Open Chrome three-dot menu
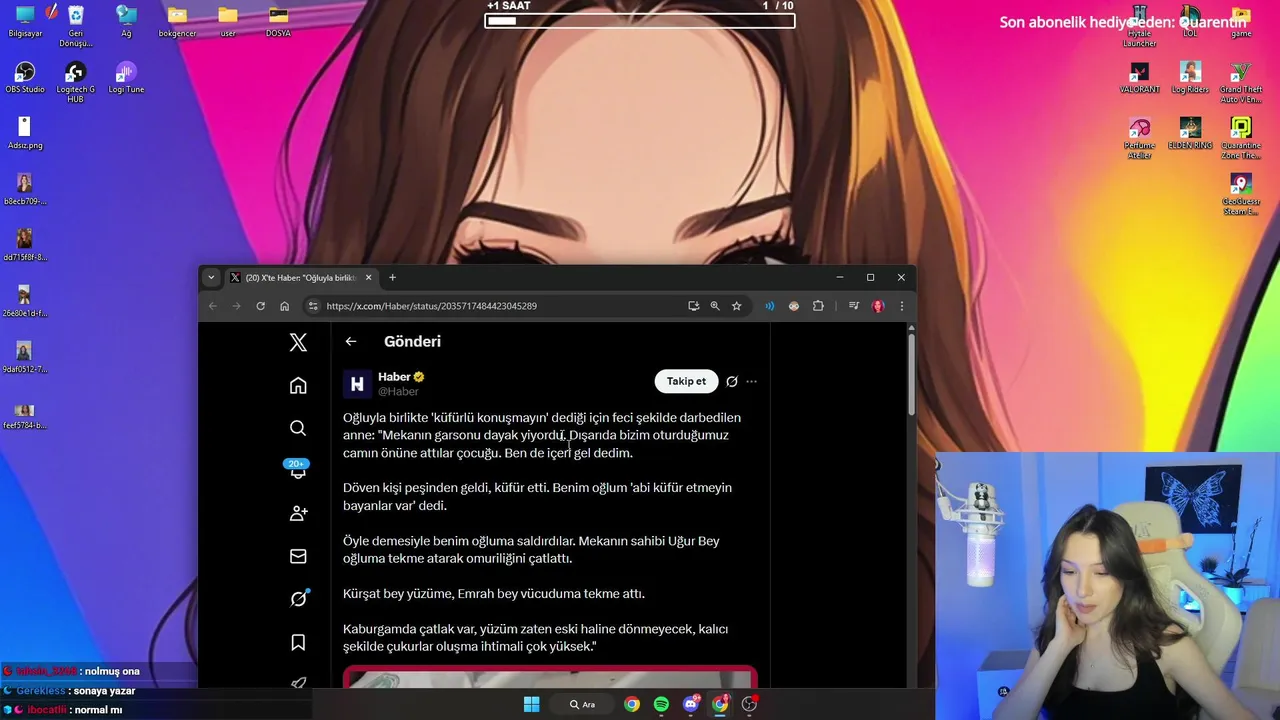 coord(901,306)
